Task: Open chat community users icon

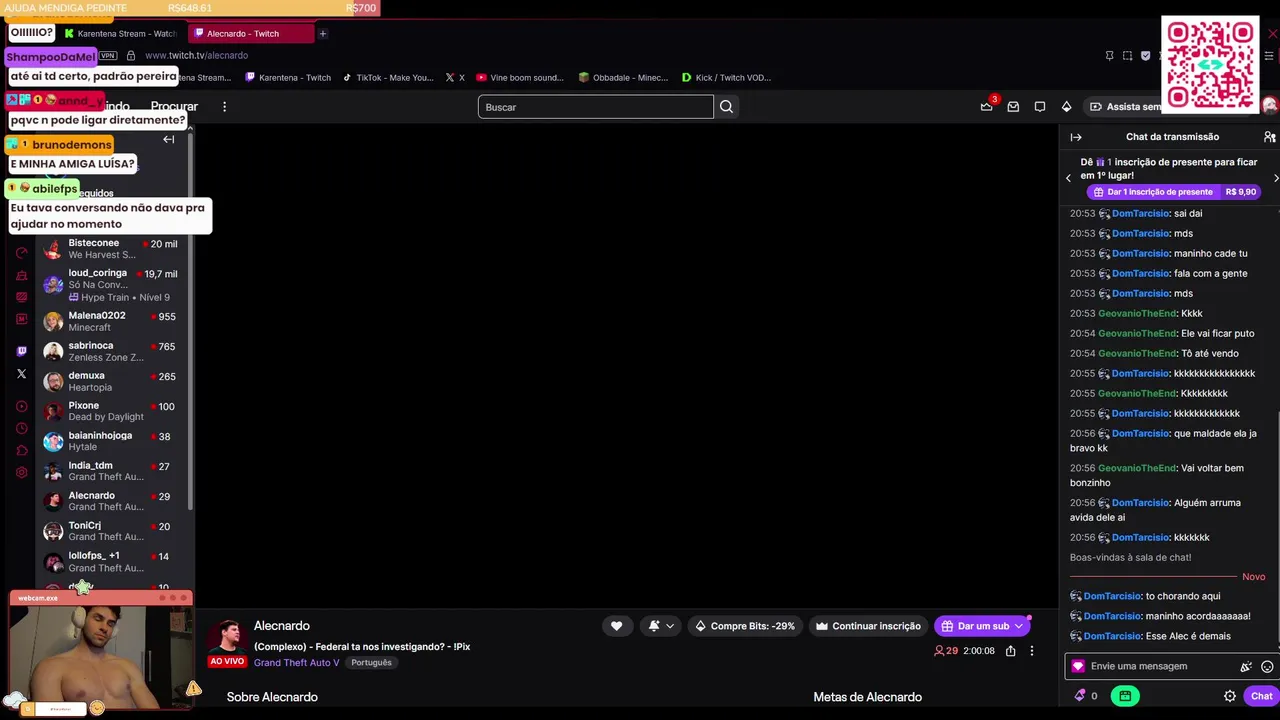Action: (x=1269, y=137)
